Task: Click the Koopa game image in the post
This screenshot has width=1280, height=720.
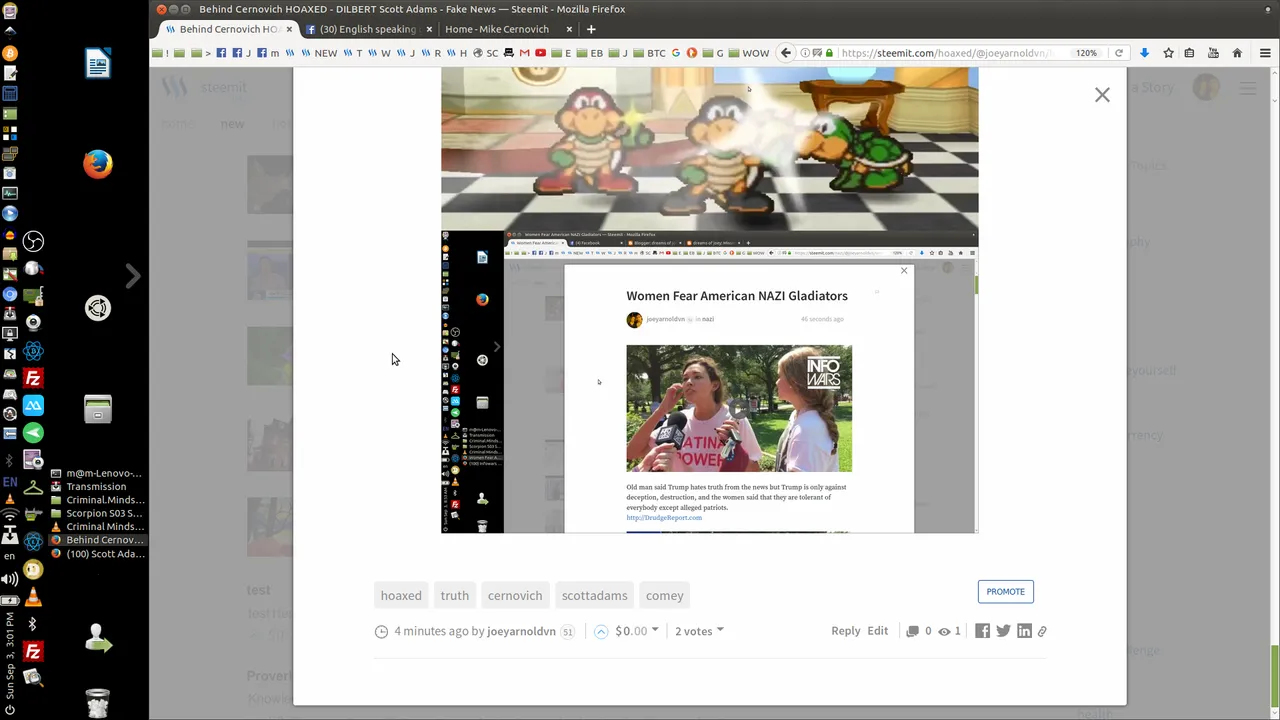Action: 709,149
